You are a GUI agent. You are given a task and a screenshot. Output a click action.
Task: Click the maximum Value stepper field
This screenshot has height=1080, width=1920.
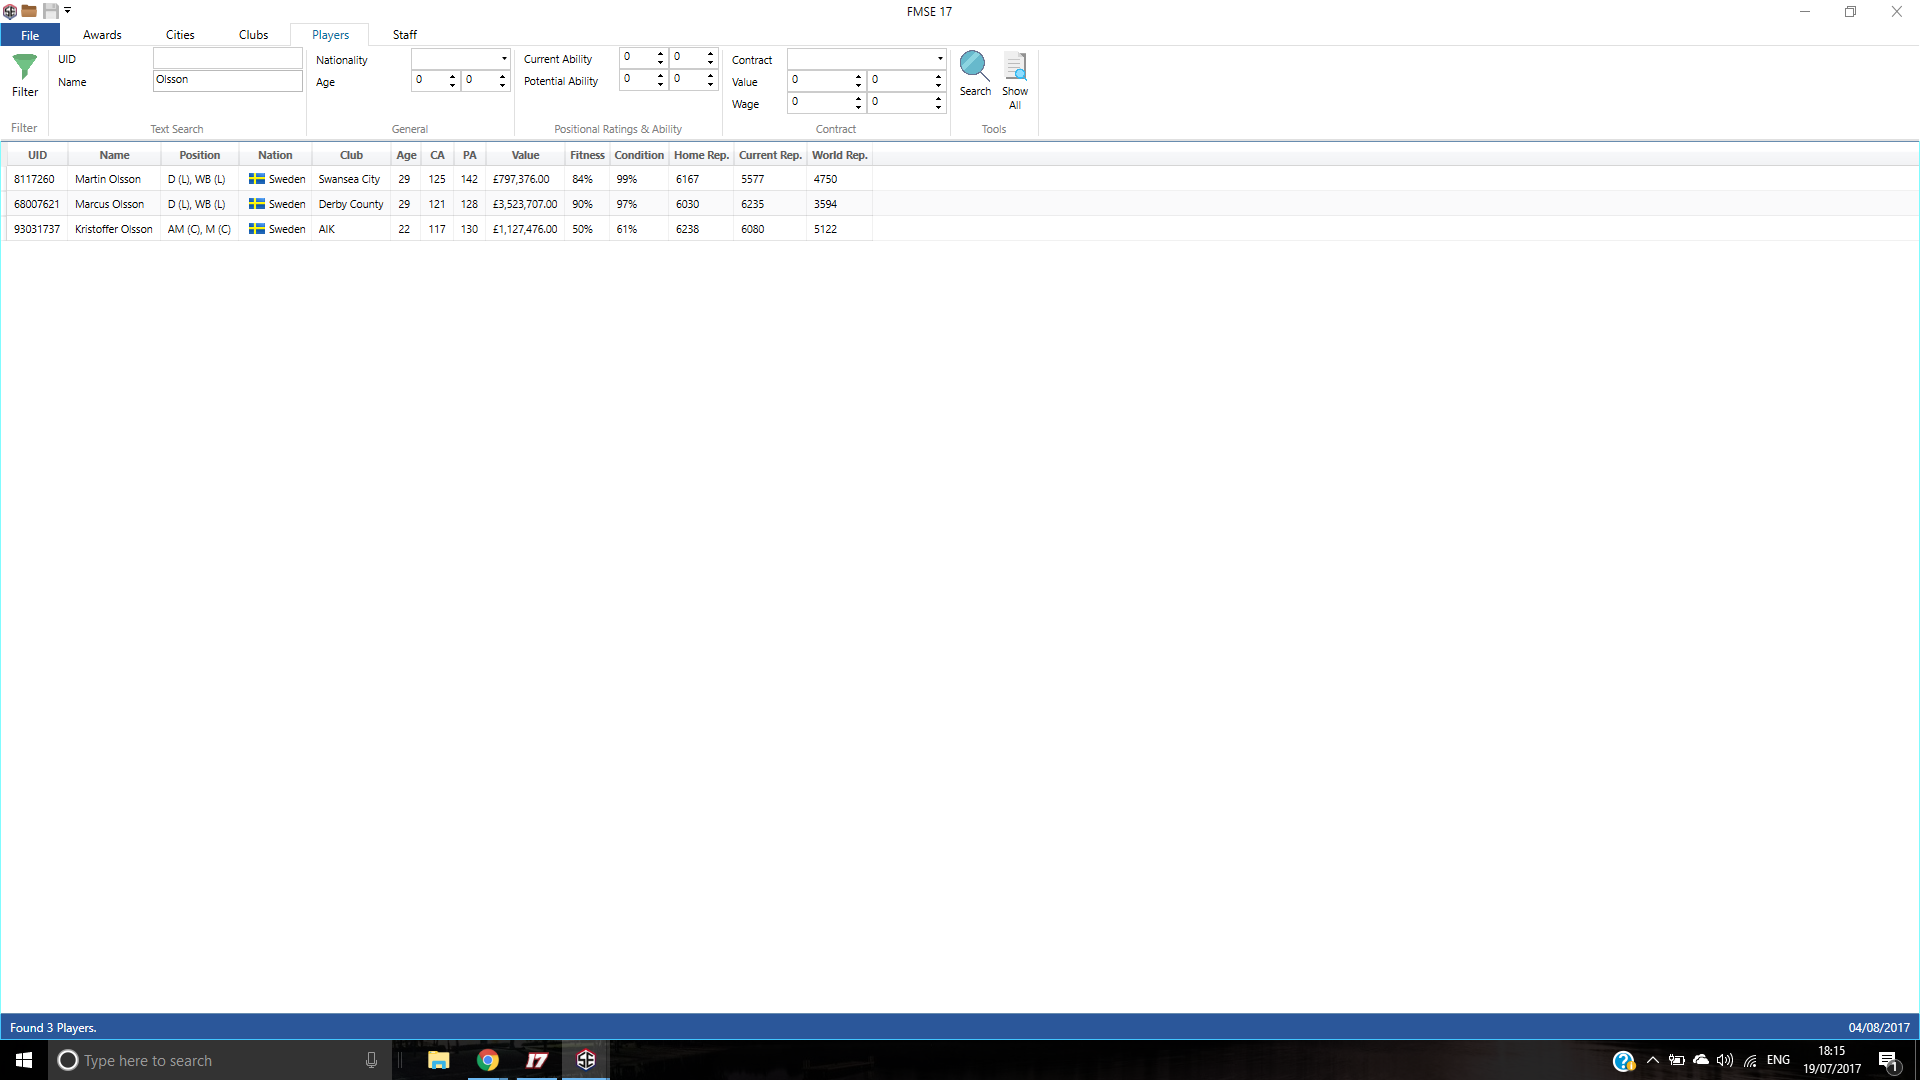(906, 80)
